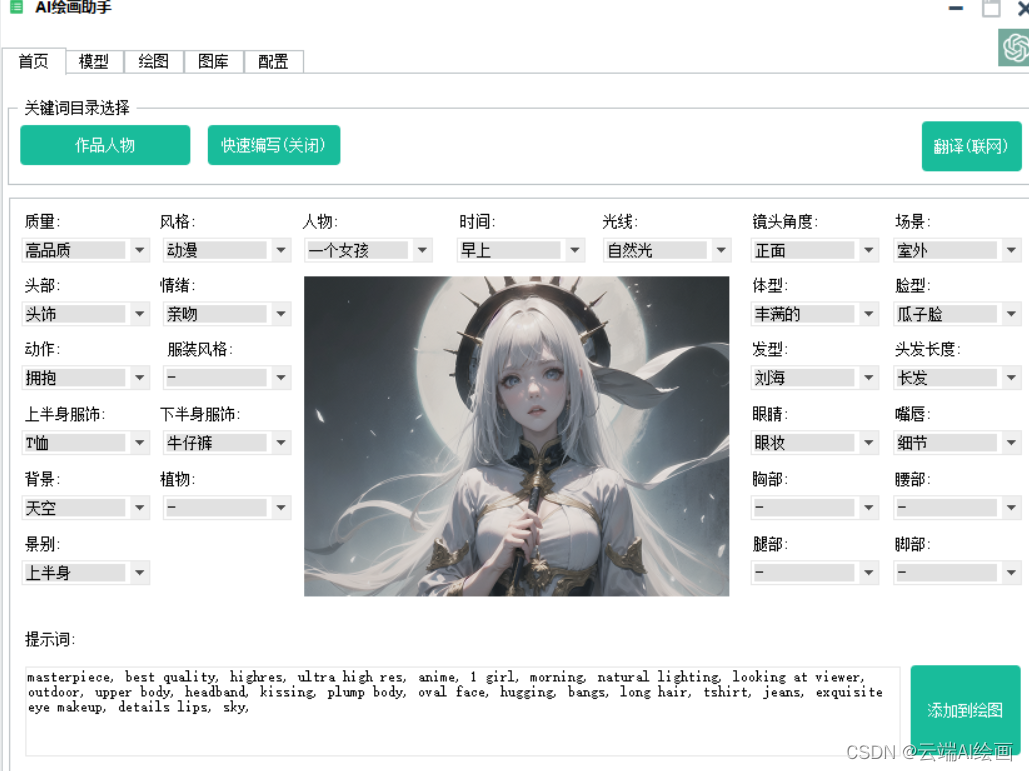Expand the 动作 dropdown showing 拥抱
This screenshot has width=1029, height=771.
tap(86, 377)
